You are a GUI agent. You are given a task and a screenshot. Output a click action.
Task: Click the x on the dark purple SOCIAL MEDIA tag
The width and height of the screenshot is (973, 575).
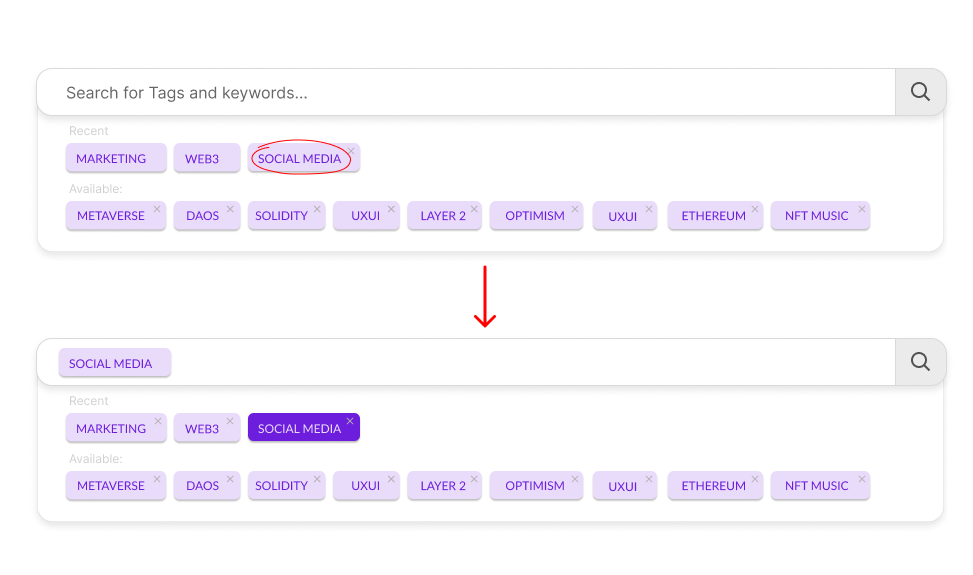(350, 421)
